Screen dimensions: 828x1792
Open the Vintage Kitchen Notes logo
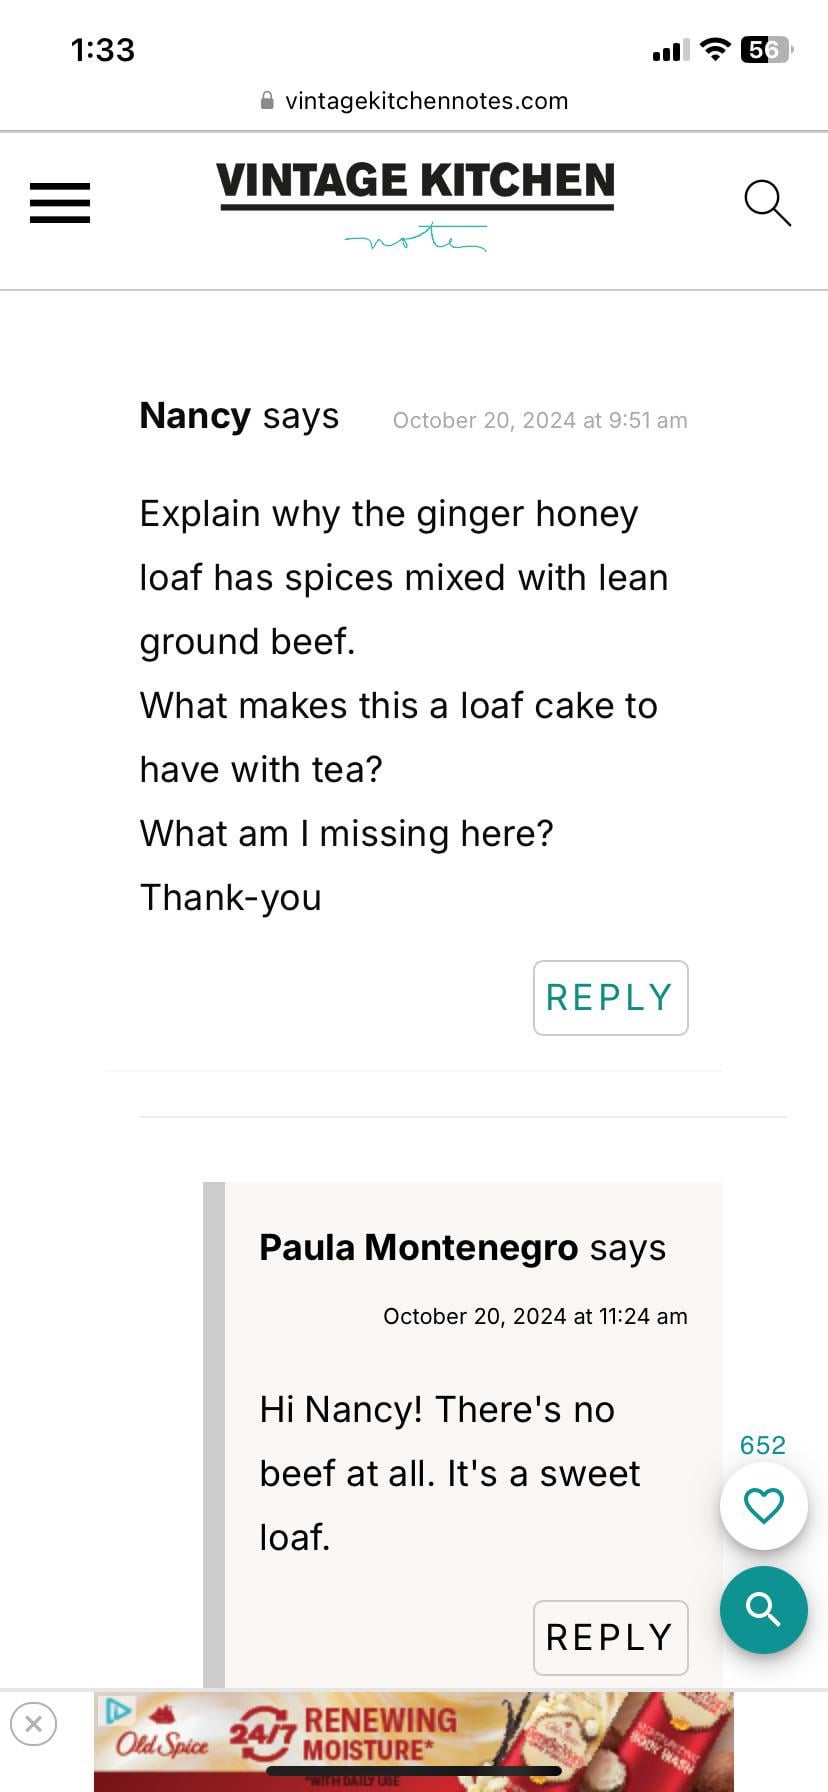[414, 202]
